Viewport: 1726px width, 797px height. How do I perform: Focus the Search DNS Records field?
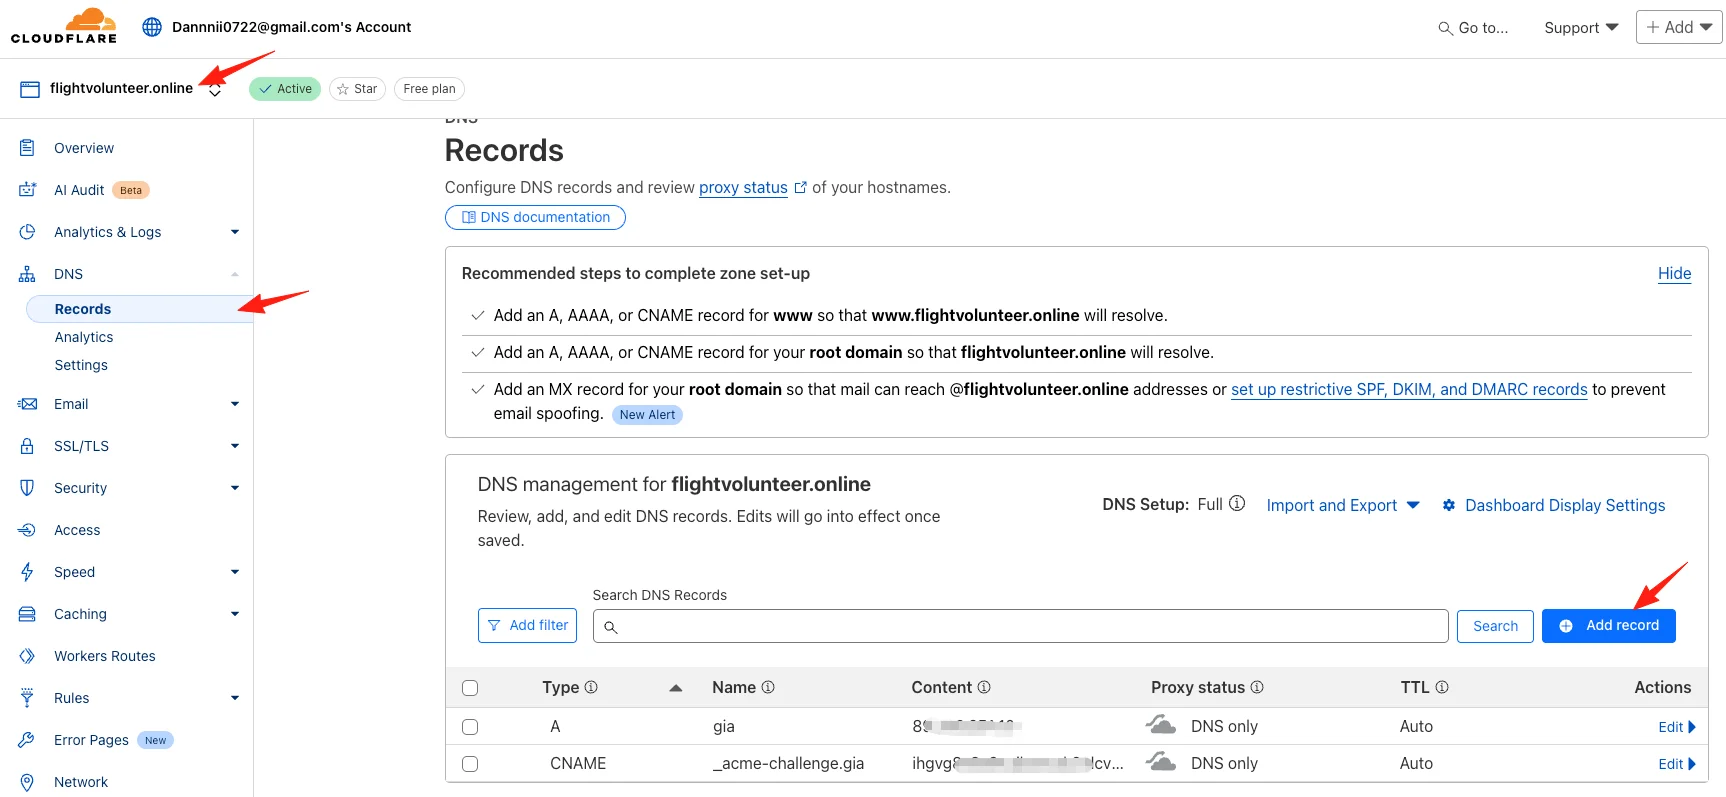tap(1020, 626)
